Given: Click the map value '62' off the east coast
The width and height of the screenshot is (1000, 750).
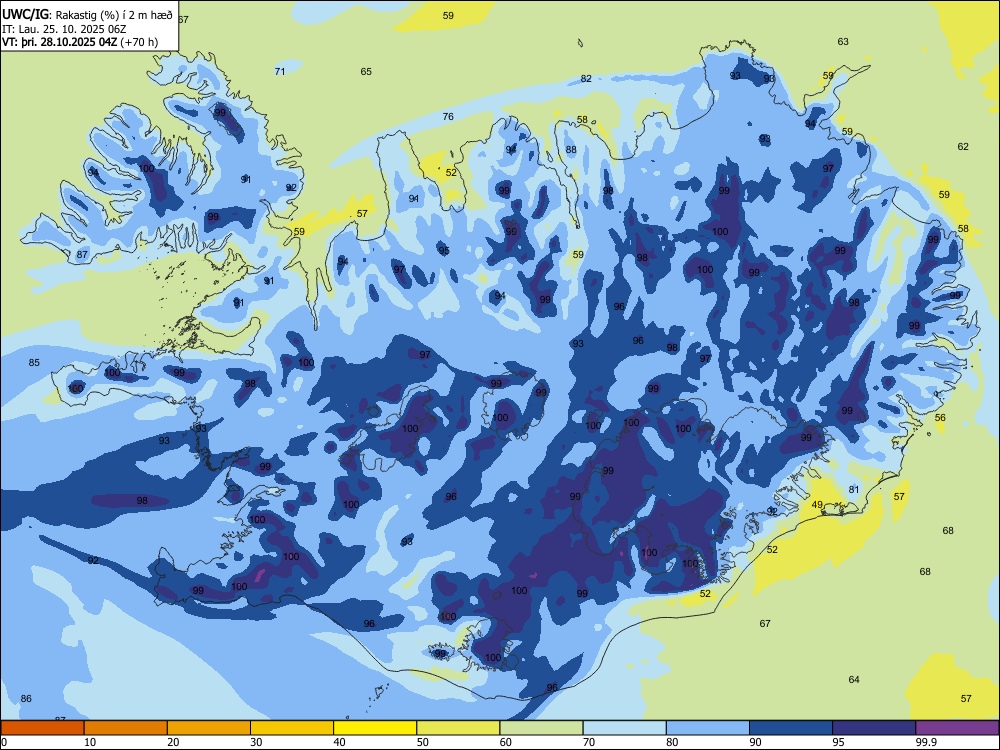Looking at the screenshot, I should pos(963,146).
